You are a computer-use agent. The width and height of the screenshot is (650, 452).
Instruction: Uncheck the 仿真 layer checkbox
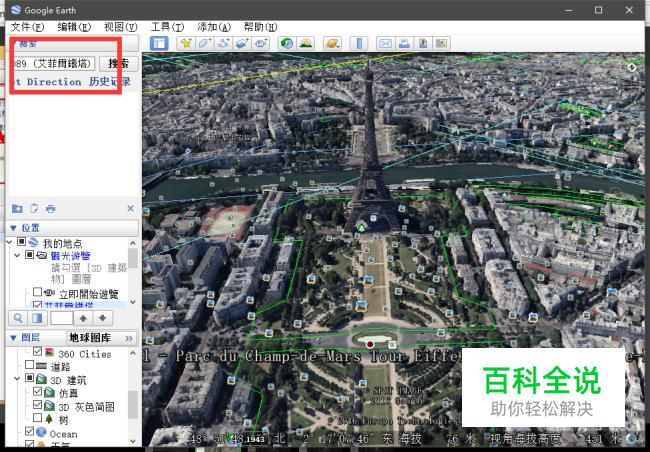point(37,391)
